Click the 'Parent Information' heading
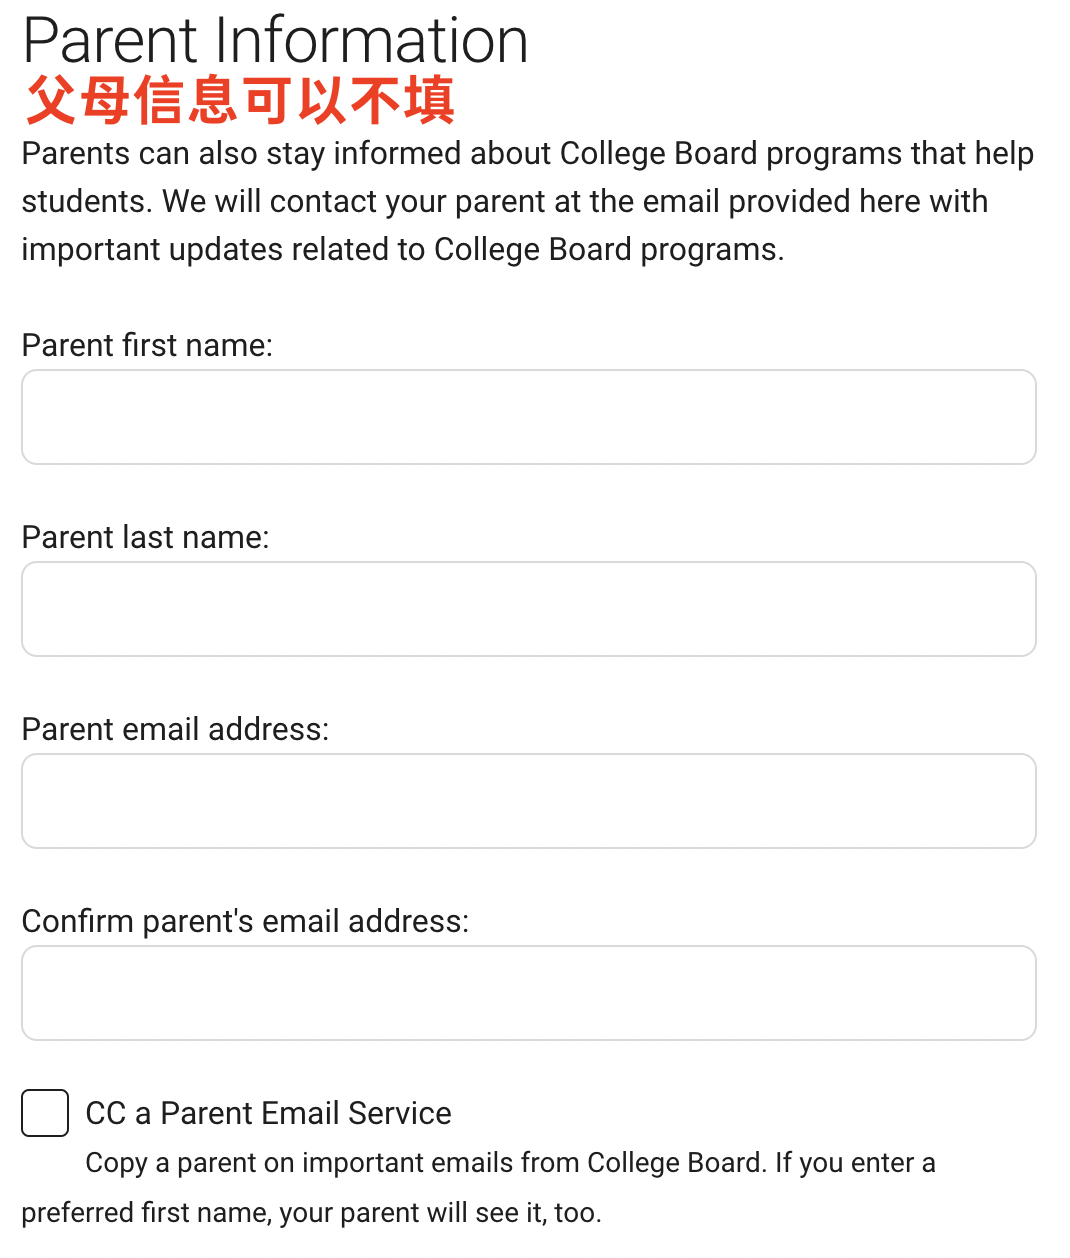Image resolution: width=1070 pixels, height=1258 pixels. (275, 41)
